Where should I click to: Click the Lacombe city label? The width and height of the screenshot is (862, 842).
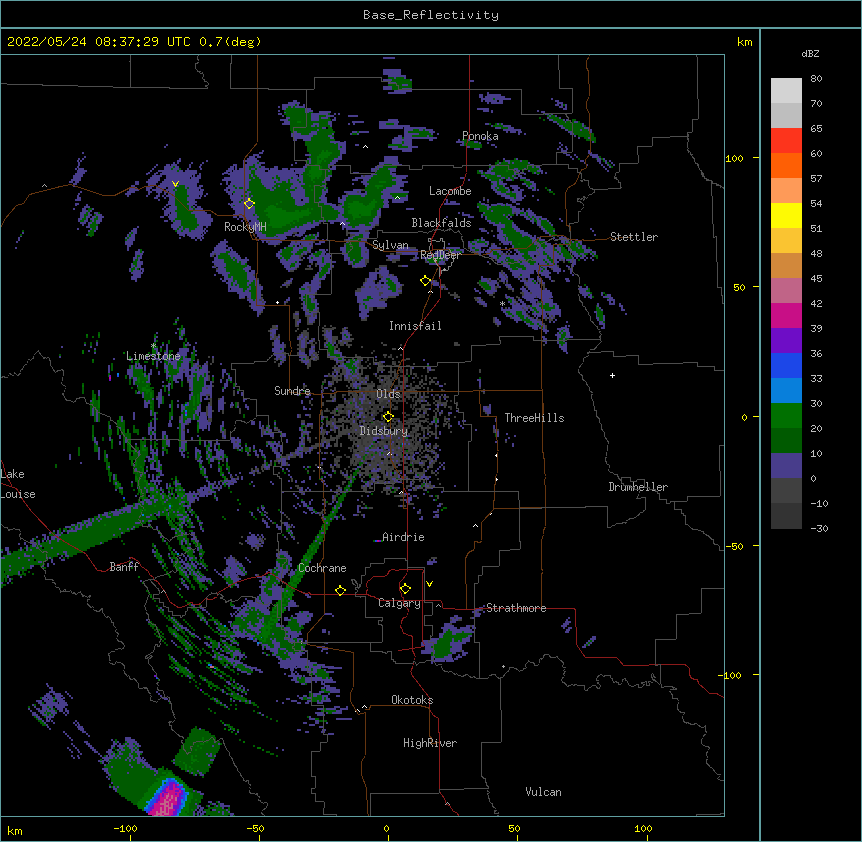click(x=450, y=191)
